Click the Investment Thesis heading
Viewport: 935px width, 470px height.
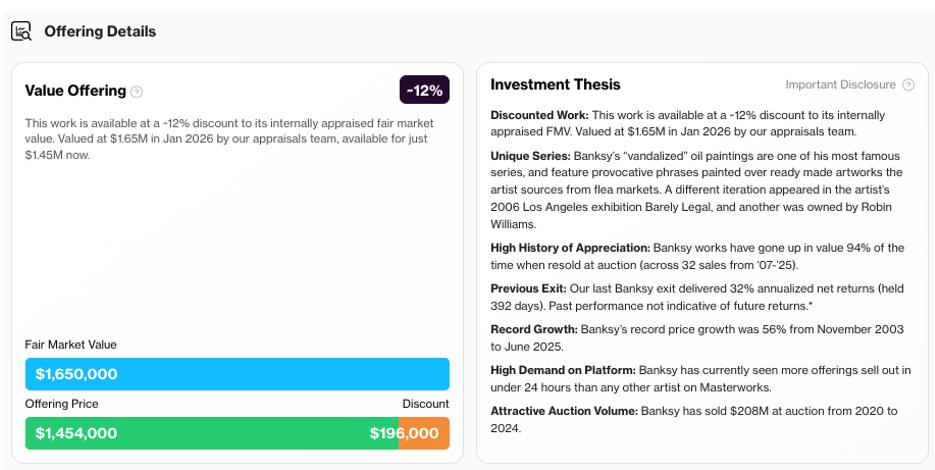point(555,85)
